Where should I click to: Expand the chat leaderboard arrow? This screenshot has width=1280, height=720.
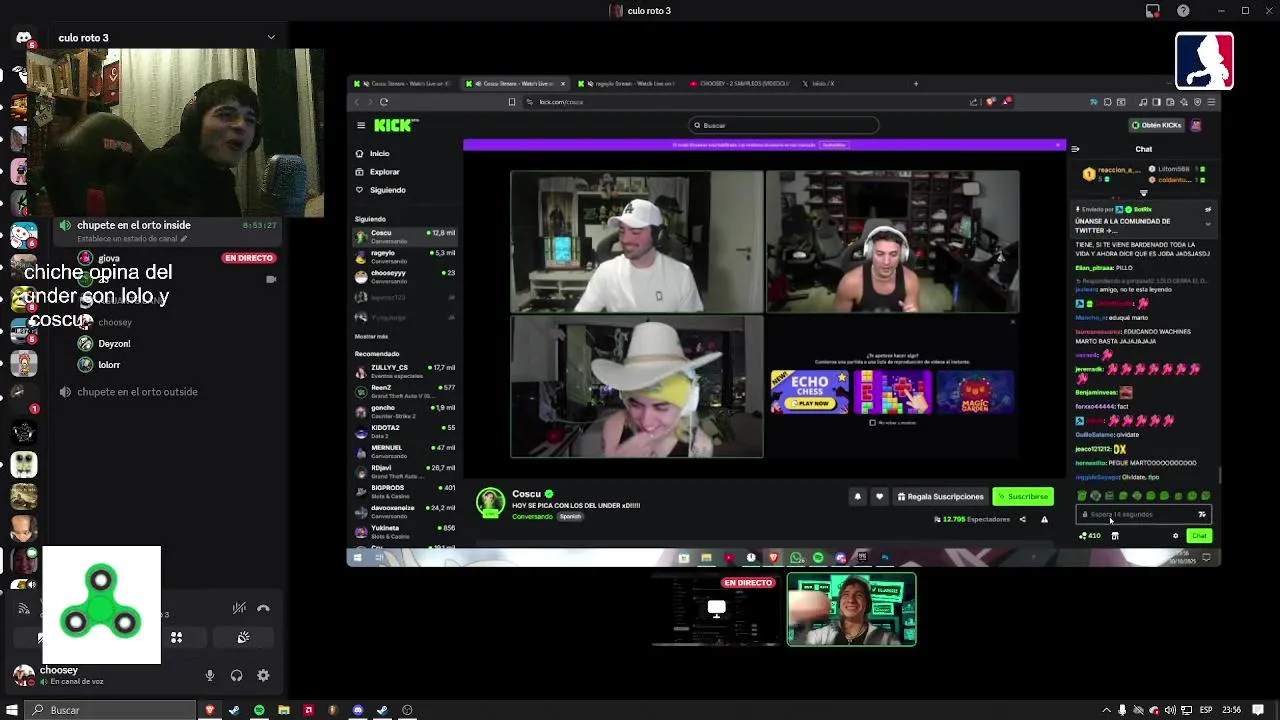point(1143,193)
